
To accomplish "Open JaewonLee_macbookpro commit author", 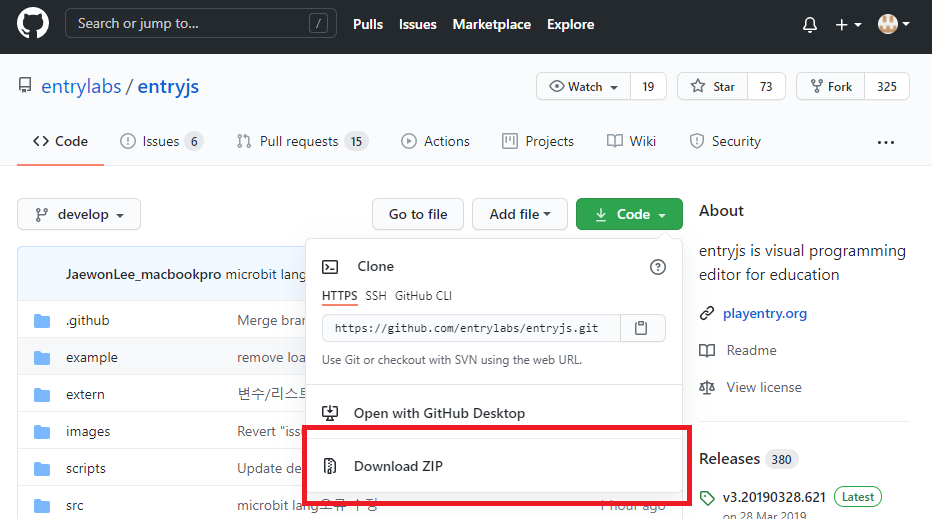I will click(143, 274).
